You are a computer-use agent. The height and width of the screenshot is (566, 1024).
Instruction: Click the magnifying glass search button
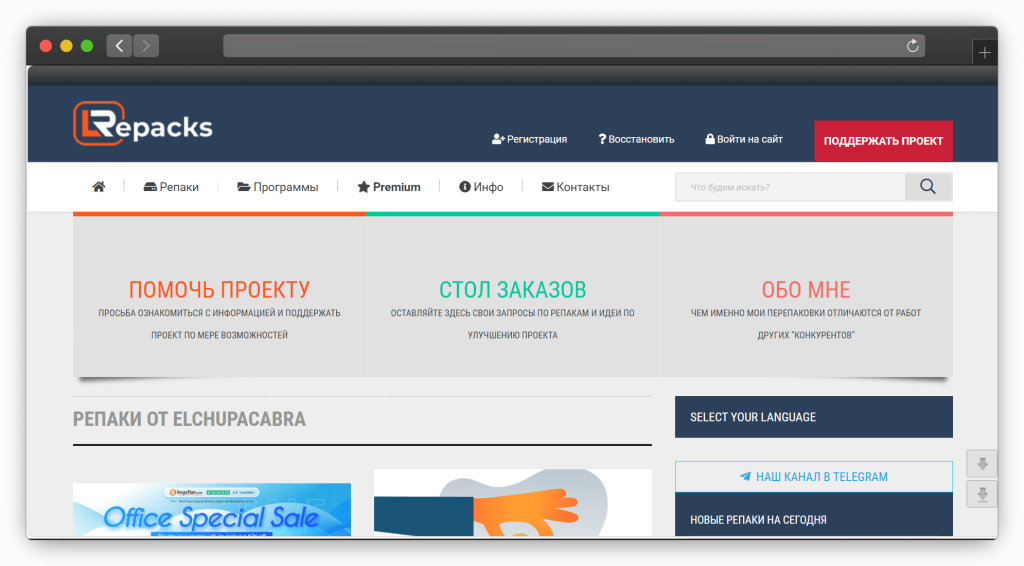tap(928, 187)
